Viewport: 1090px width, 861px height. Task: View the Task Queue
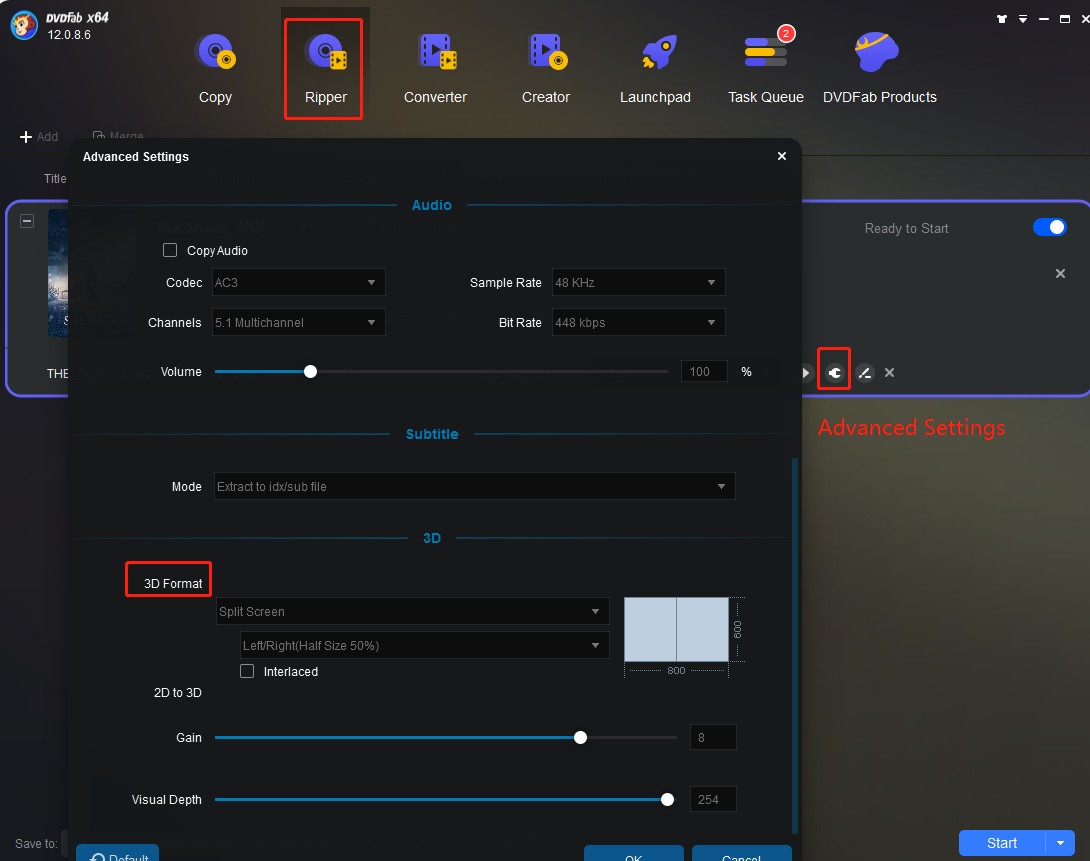click(765, 64)
